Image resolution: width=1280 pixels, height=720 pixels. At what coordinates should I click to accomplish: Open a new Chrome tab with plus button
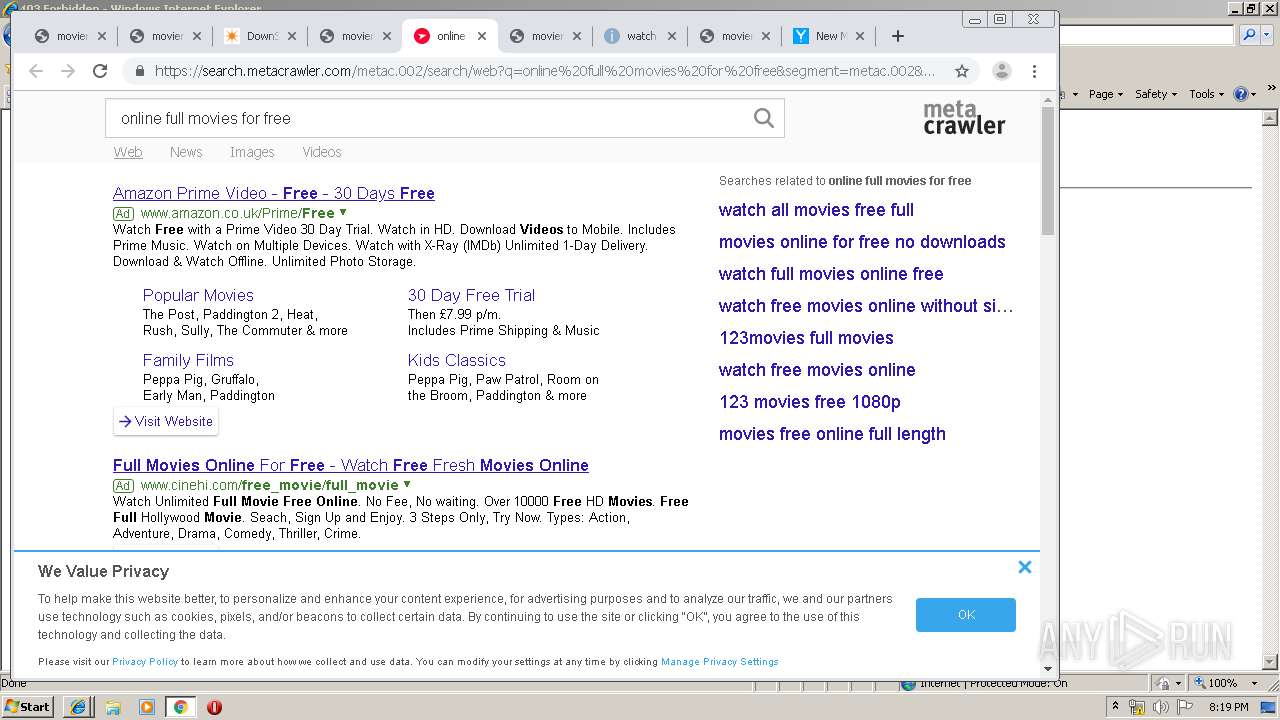click(898, 36)
